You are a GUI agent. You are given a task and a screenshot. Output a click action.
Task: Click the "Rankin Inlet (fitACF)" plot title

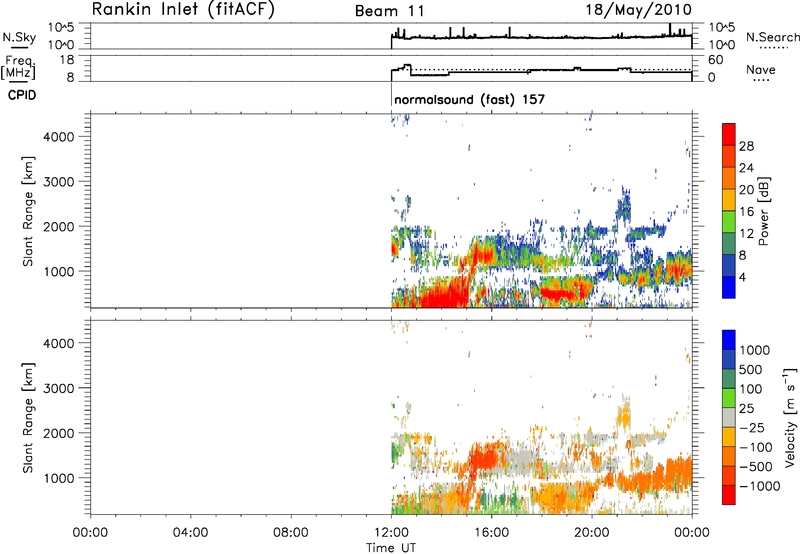tap(183, 9)
